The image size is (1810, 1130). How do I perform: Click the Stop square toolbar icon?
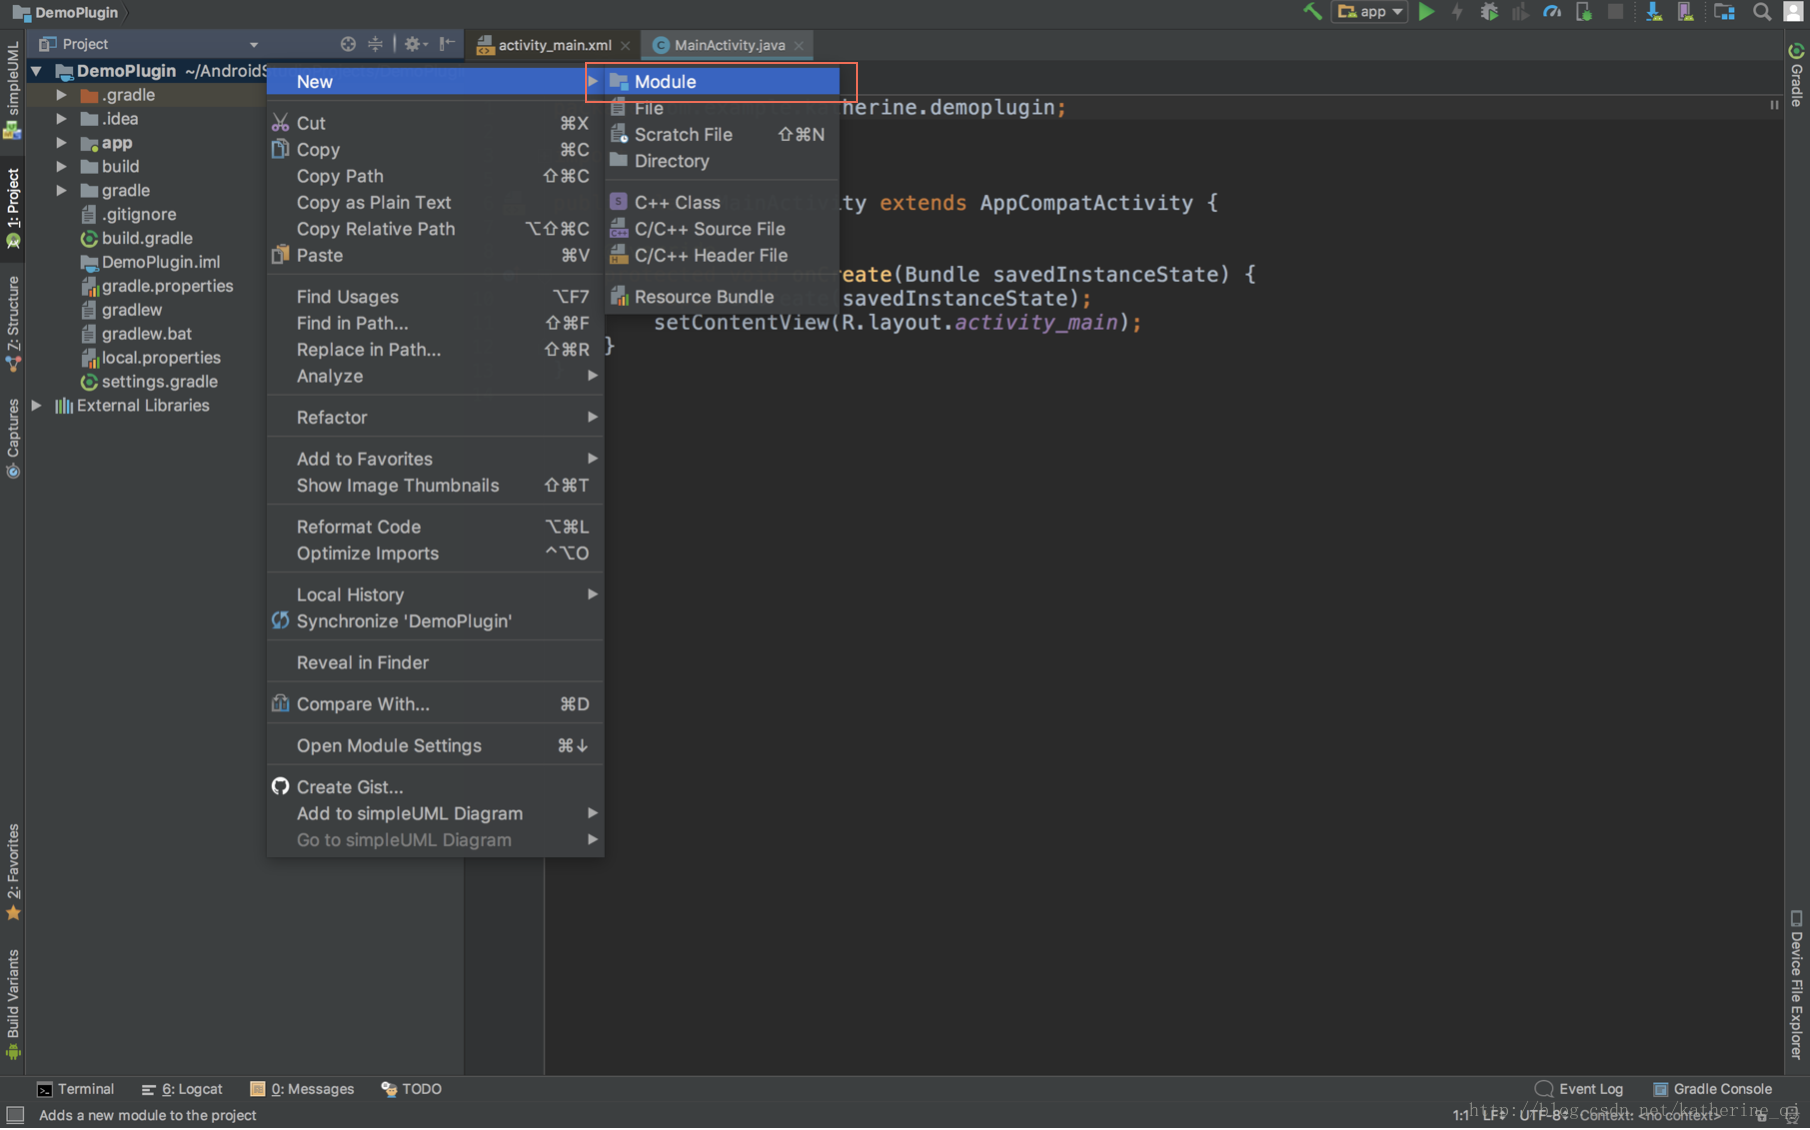click(1615, 12)
